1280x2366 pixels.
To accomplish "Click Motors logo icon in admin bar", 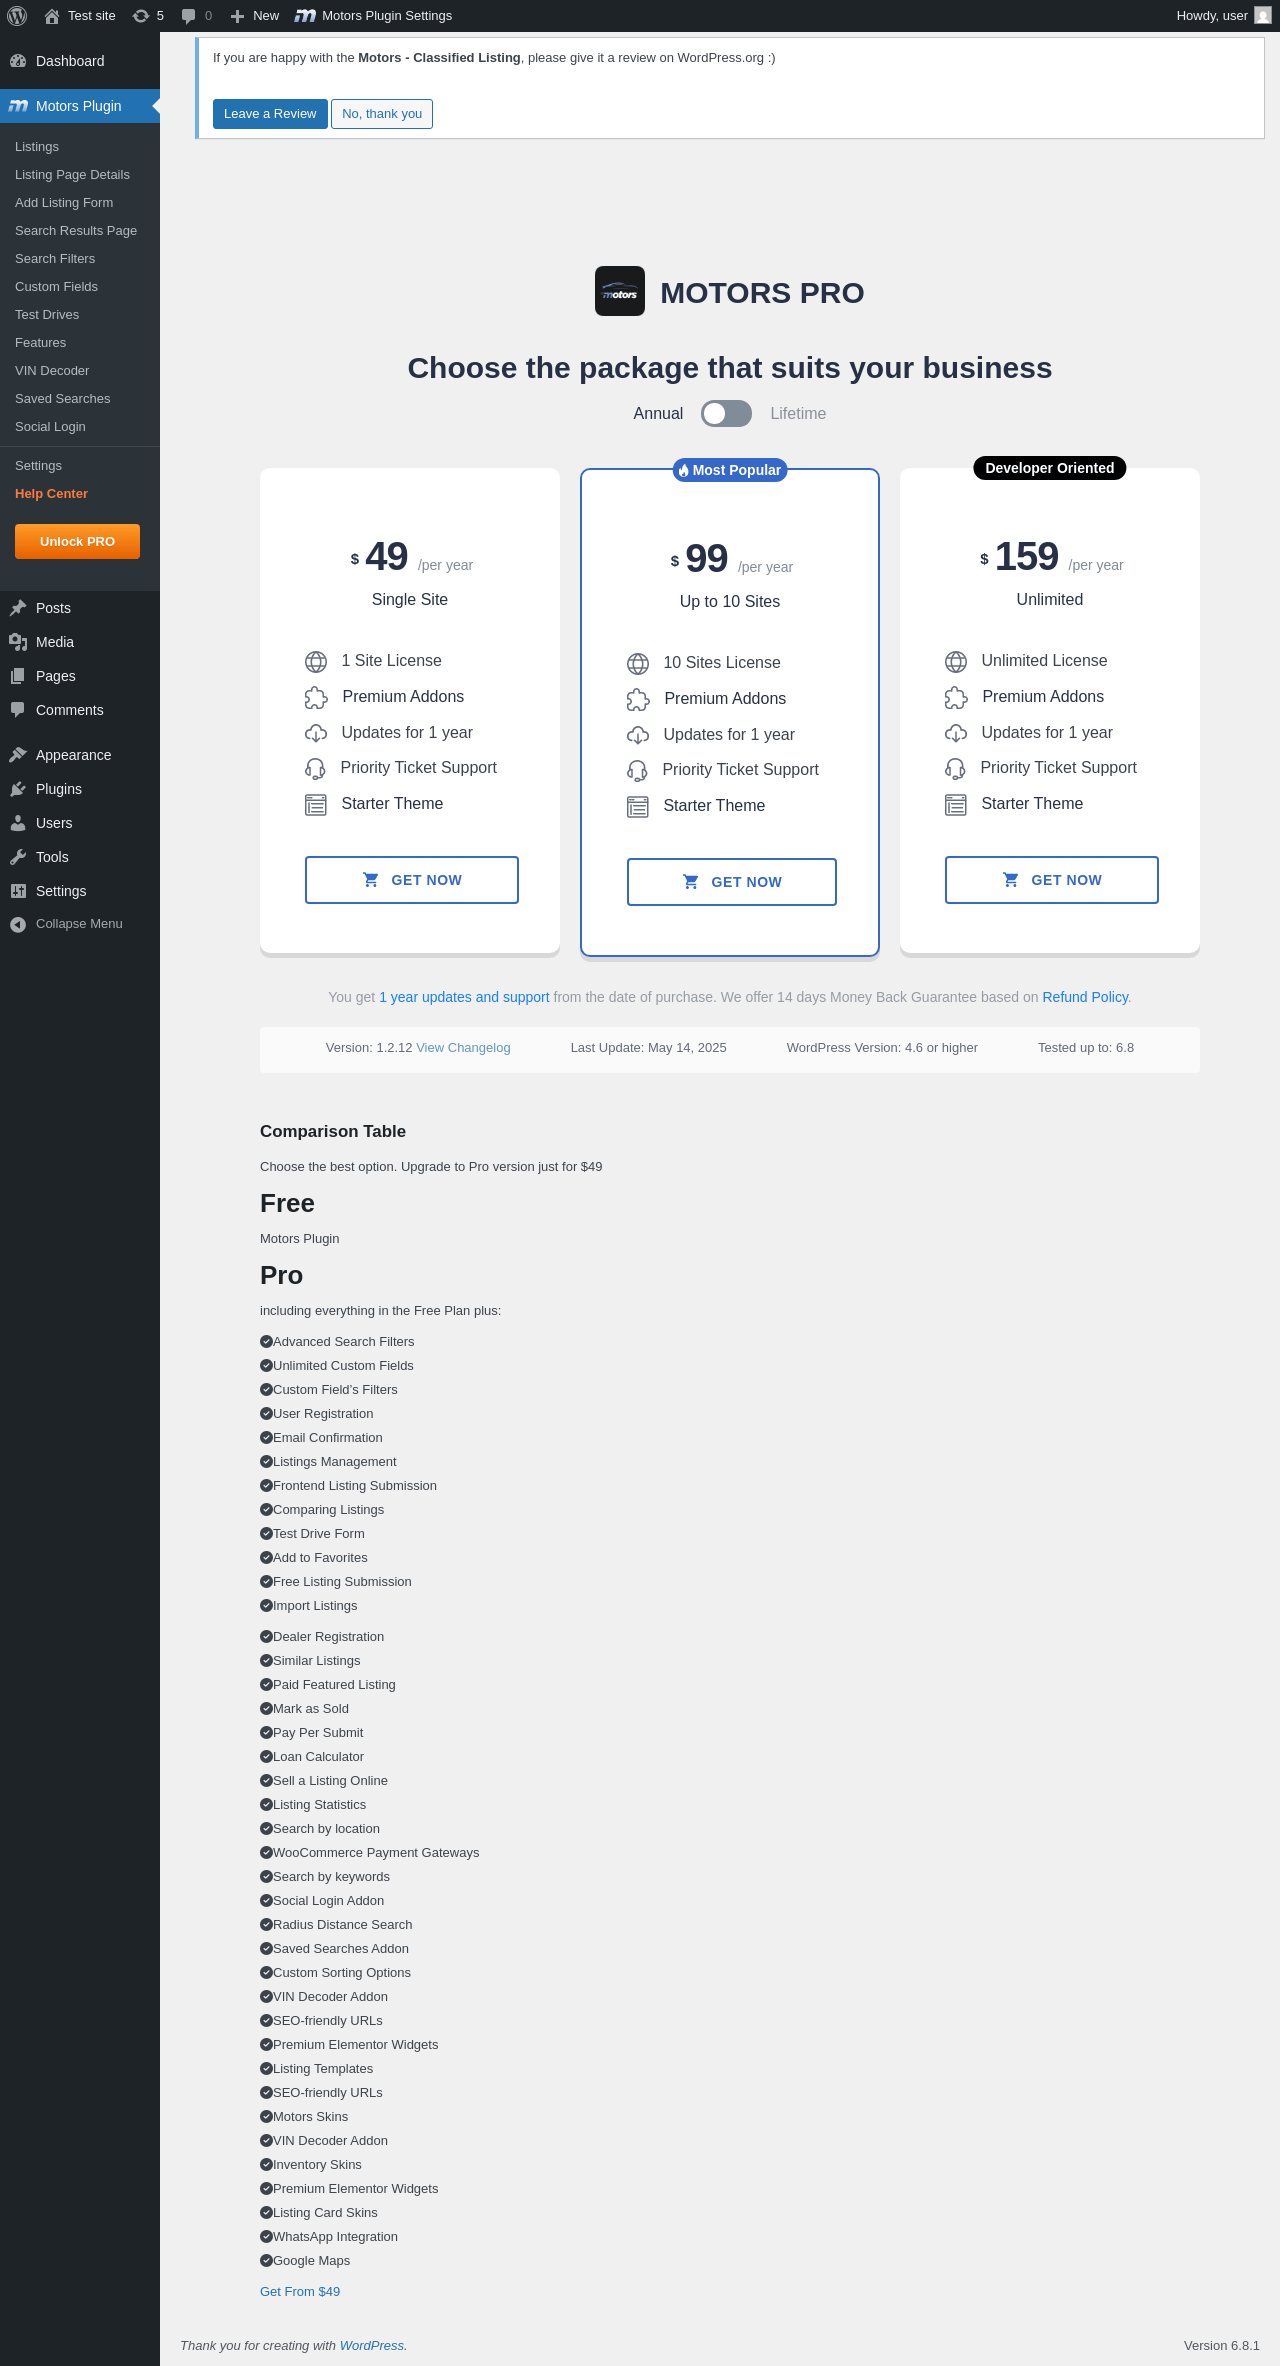I will [x=305, y=16].
